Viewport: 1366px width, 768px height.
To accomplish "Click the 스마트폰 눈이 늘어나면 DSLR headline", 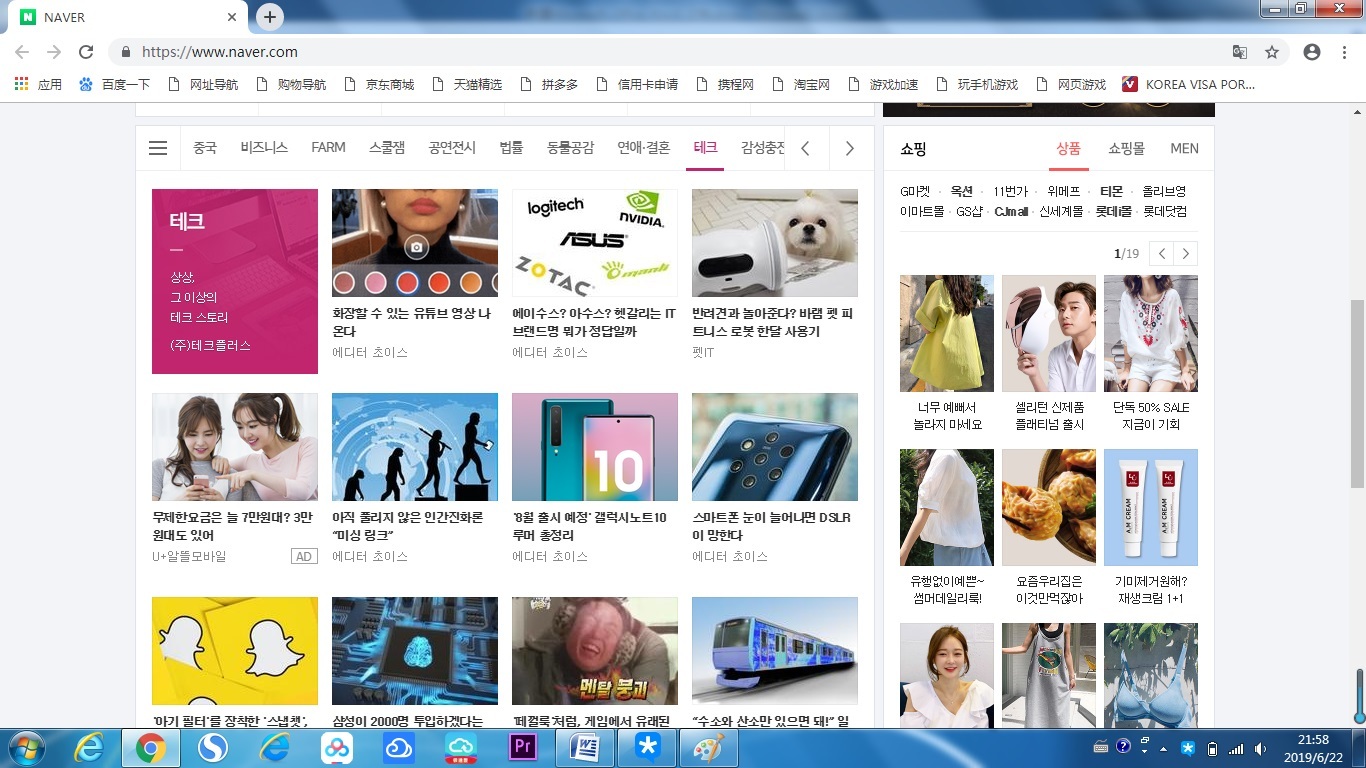I will coord(772,526).
